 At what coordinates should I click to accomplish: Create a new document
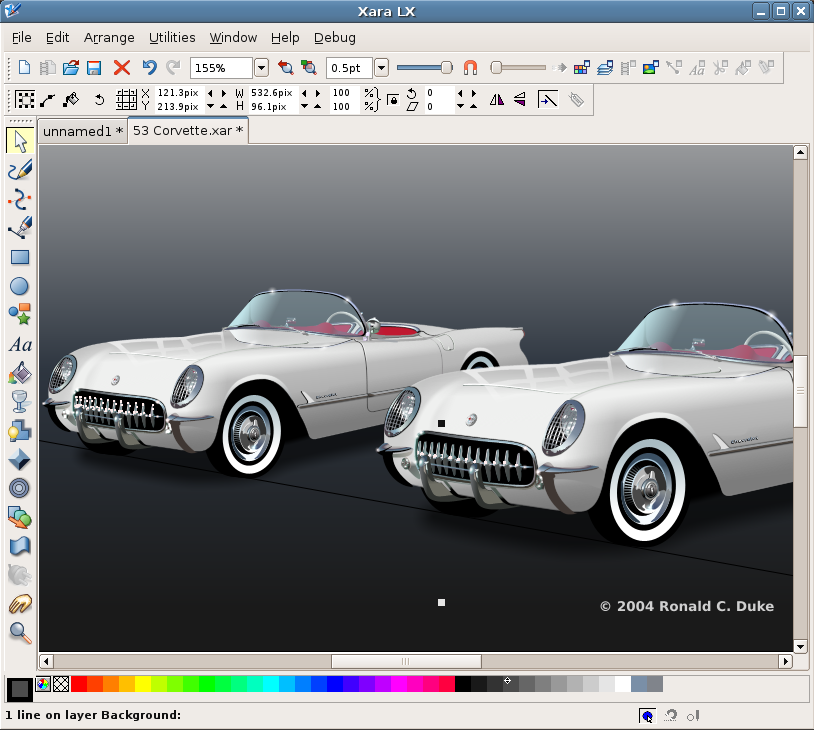24,67
